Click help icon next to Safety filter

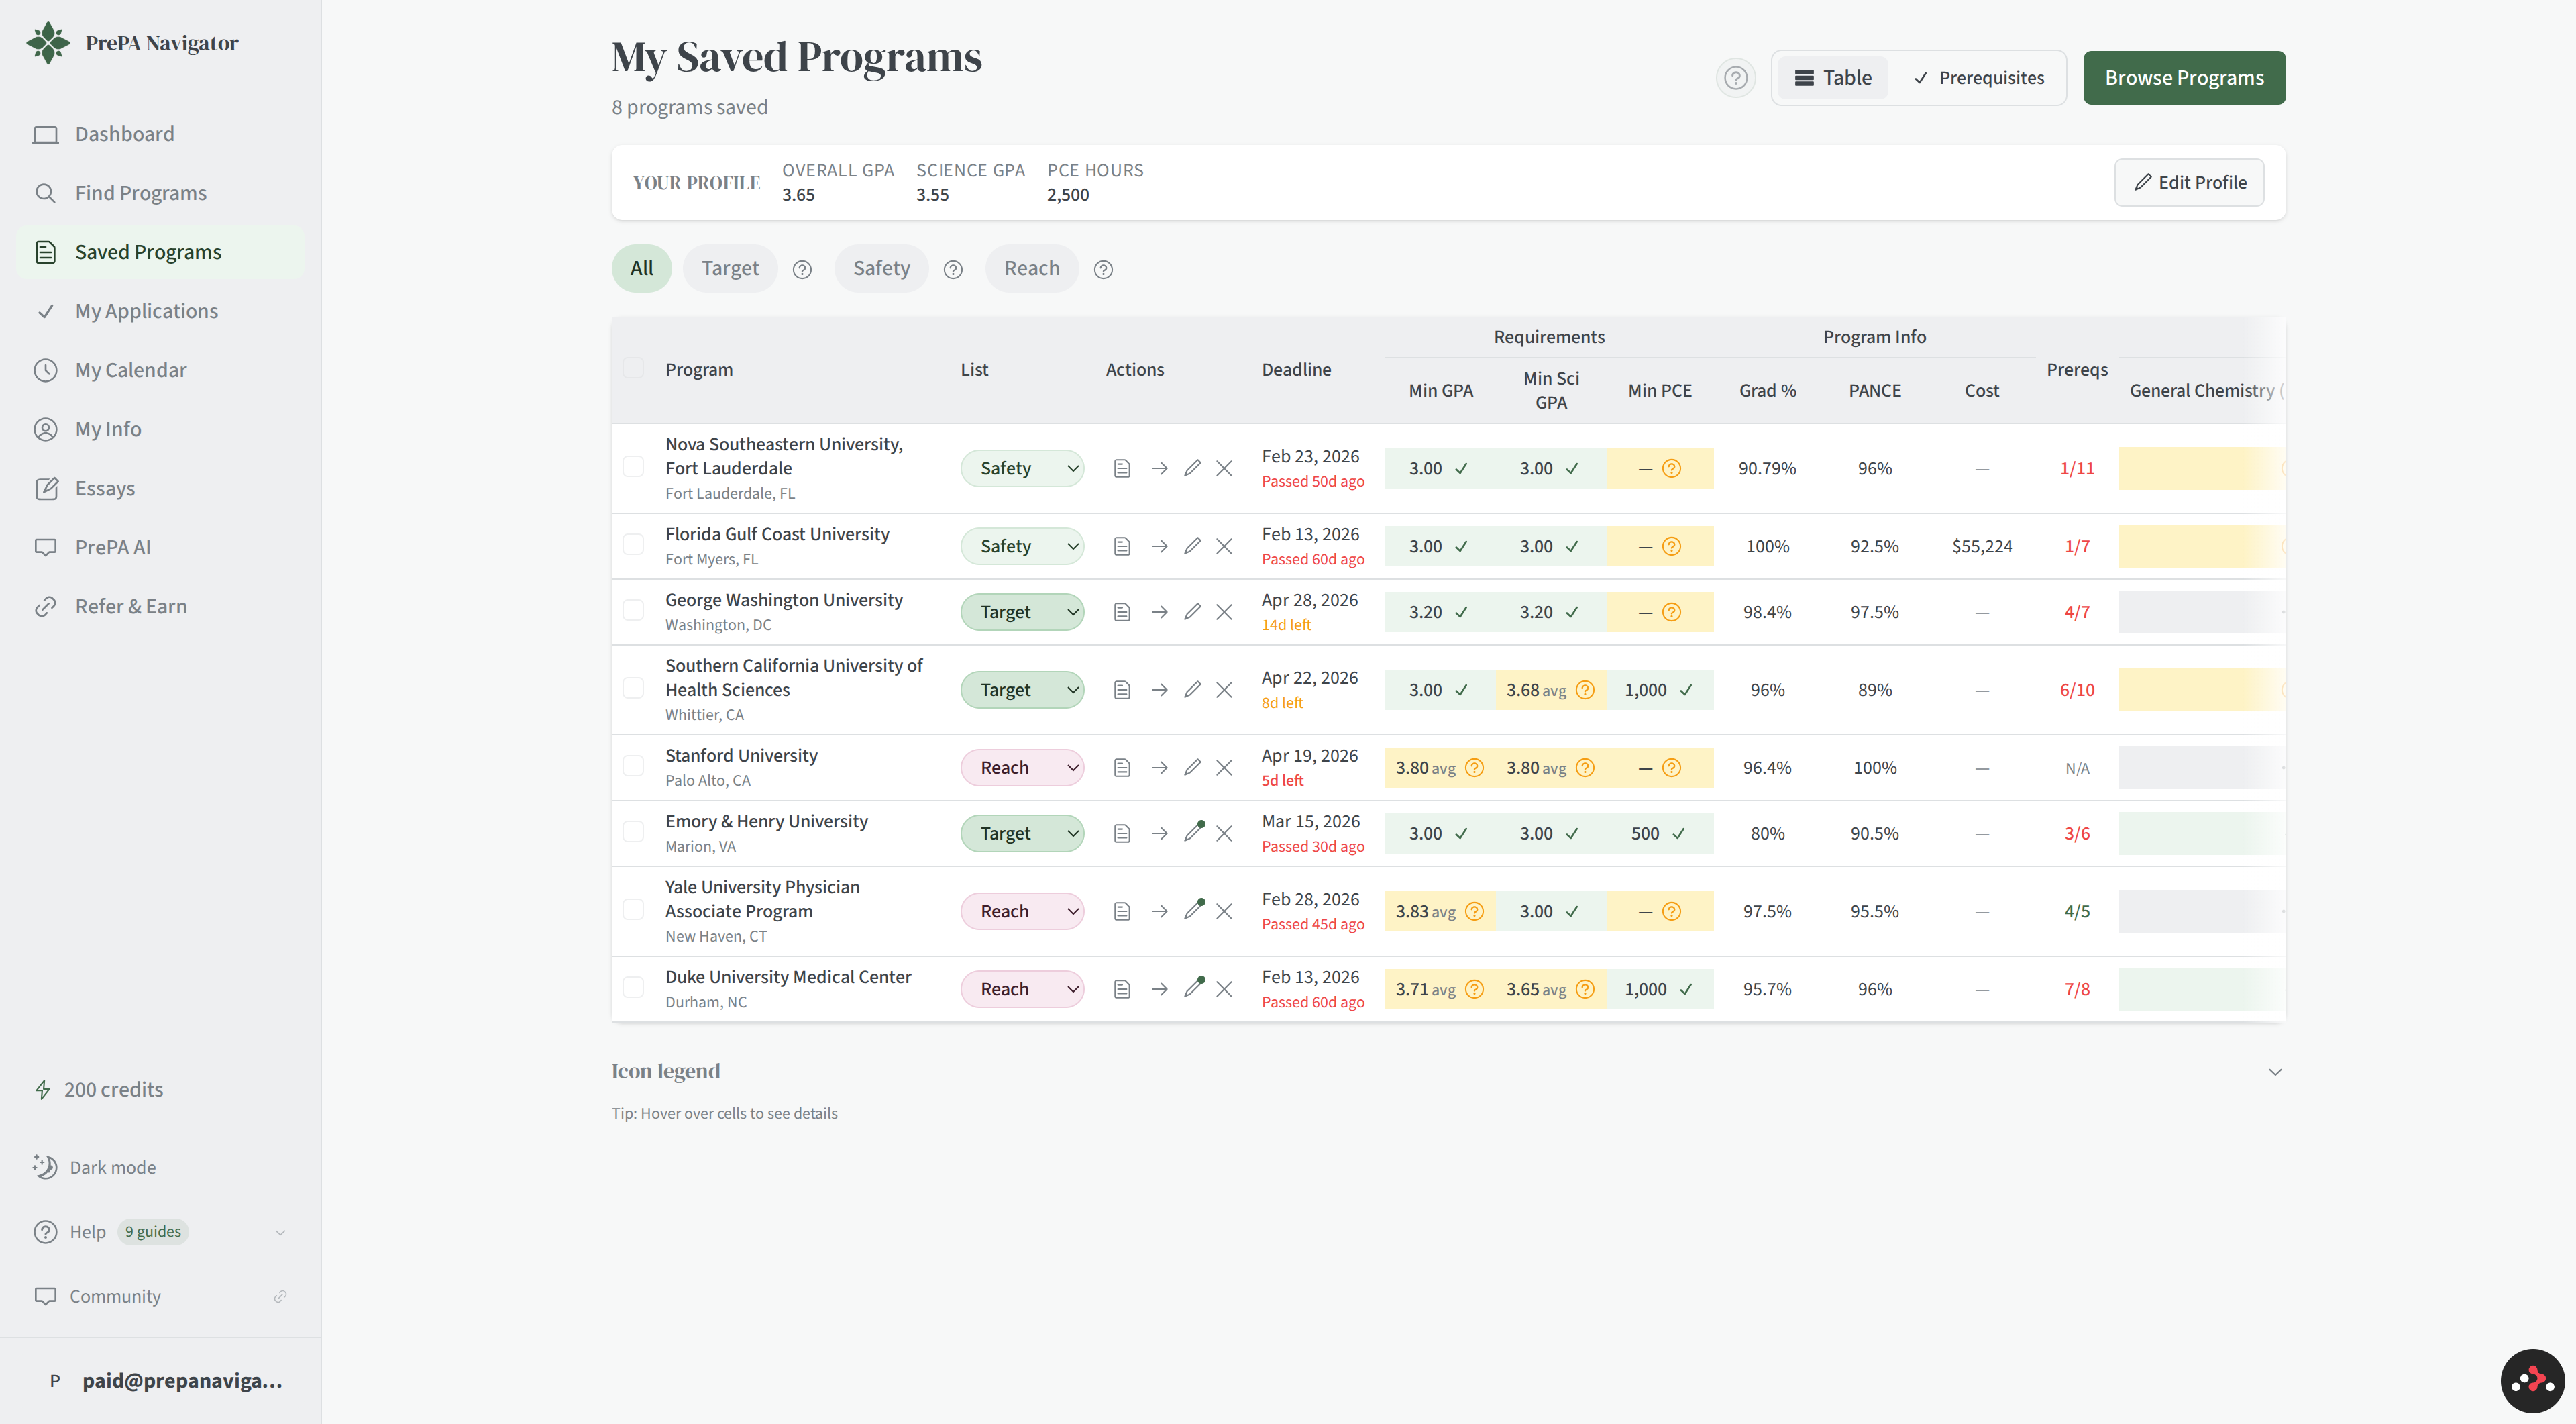953,270
